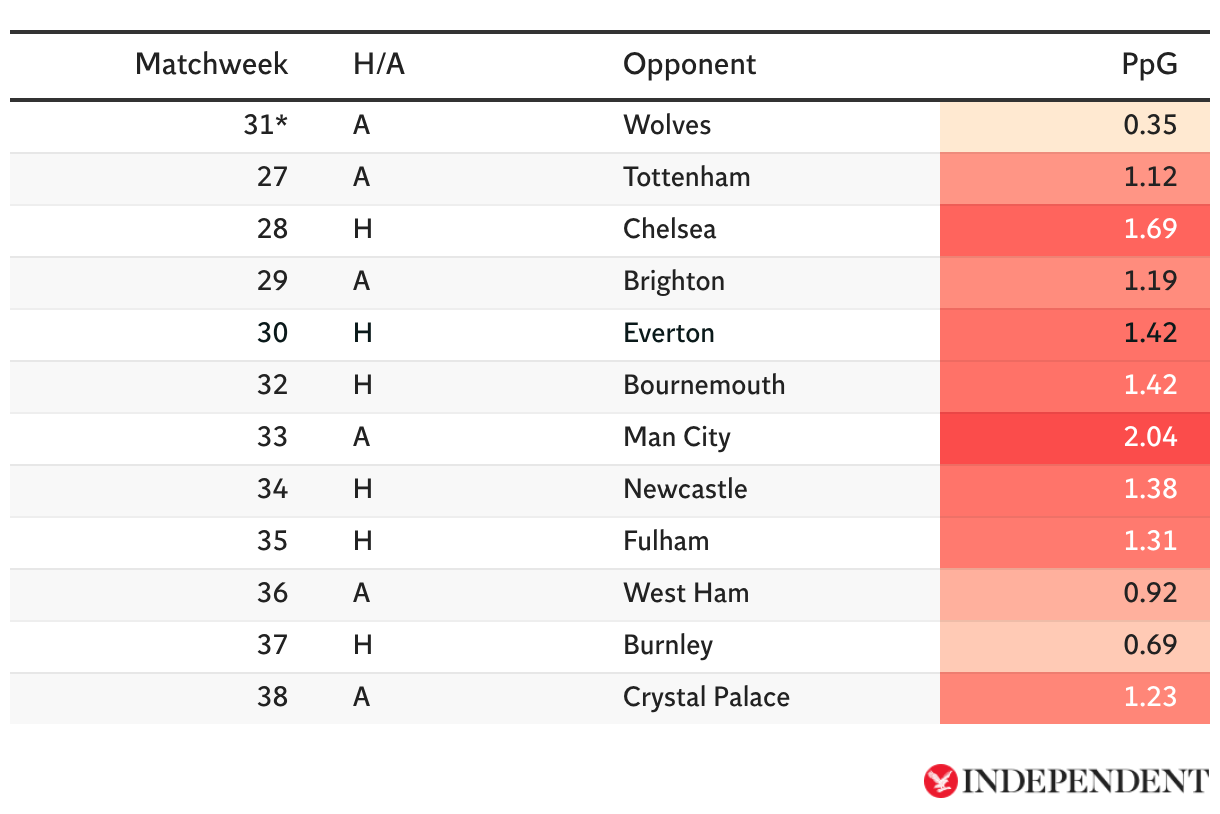This screenshot has width=1220, height=814.
Task: Click the Fulham opponent name
Action: [666, 541]
